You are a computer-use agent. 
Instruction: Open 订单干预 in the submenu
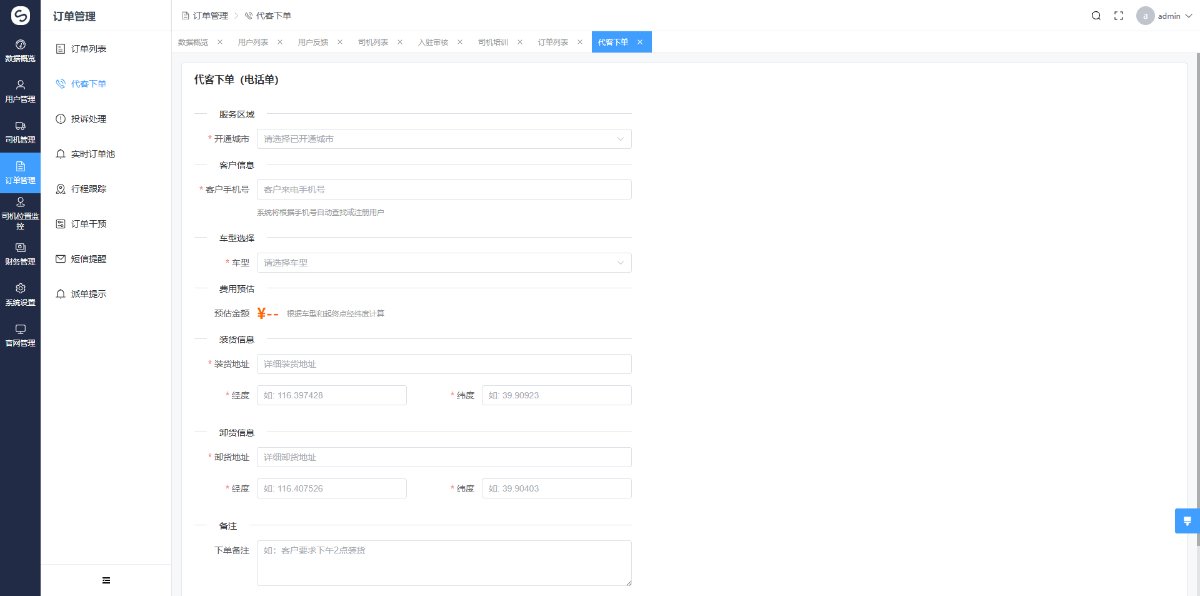coord(106,224)
